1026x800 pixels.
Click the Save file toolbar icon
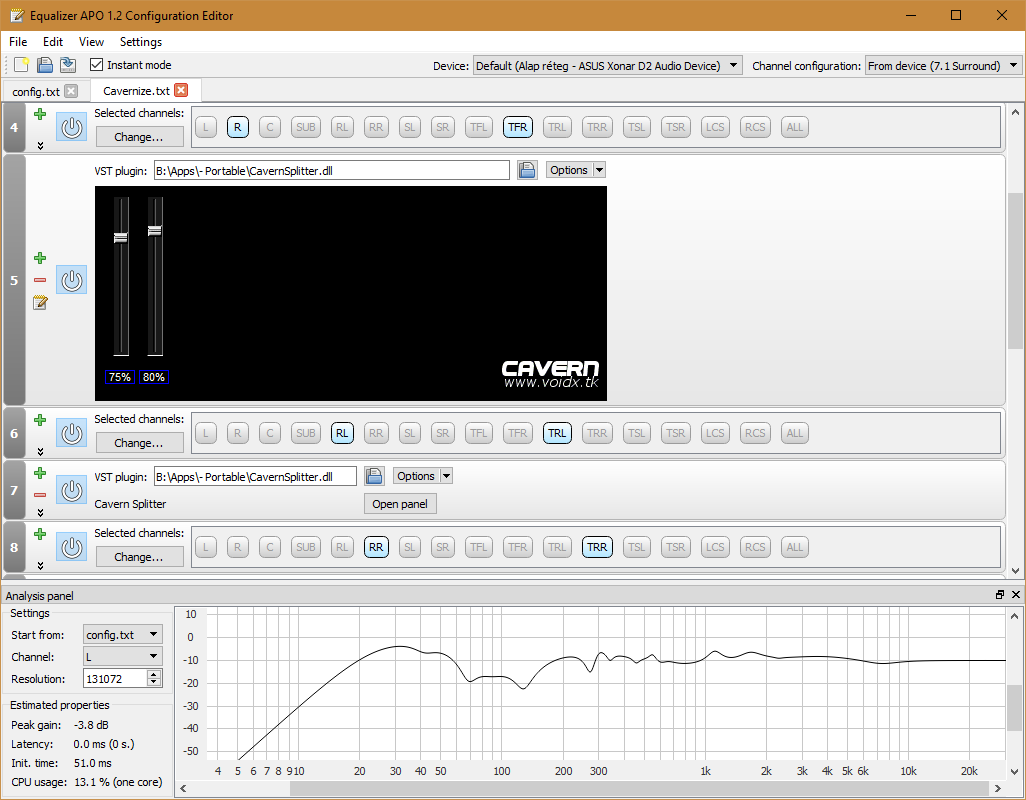[x=44, y=65]
